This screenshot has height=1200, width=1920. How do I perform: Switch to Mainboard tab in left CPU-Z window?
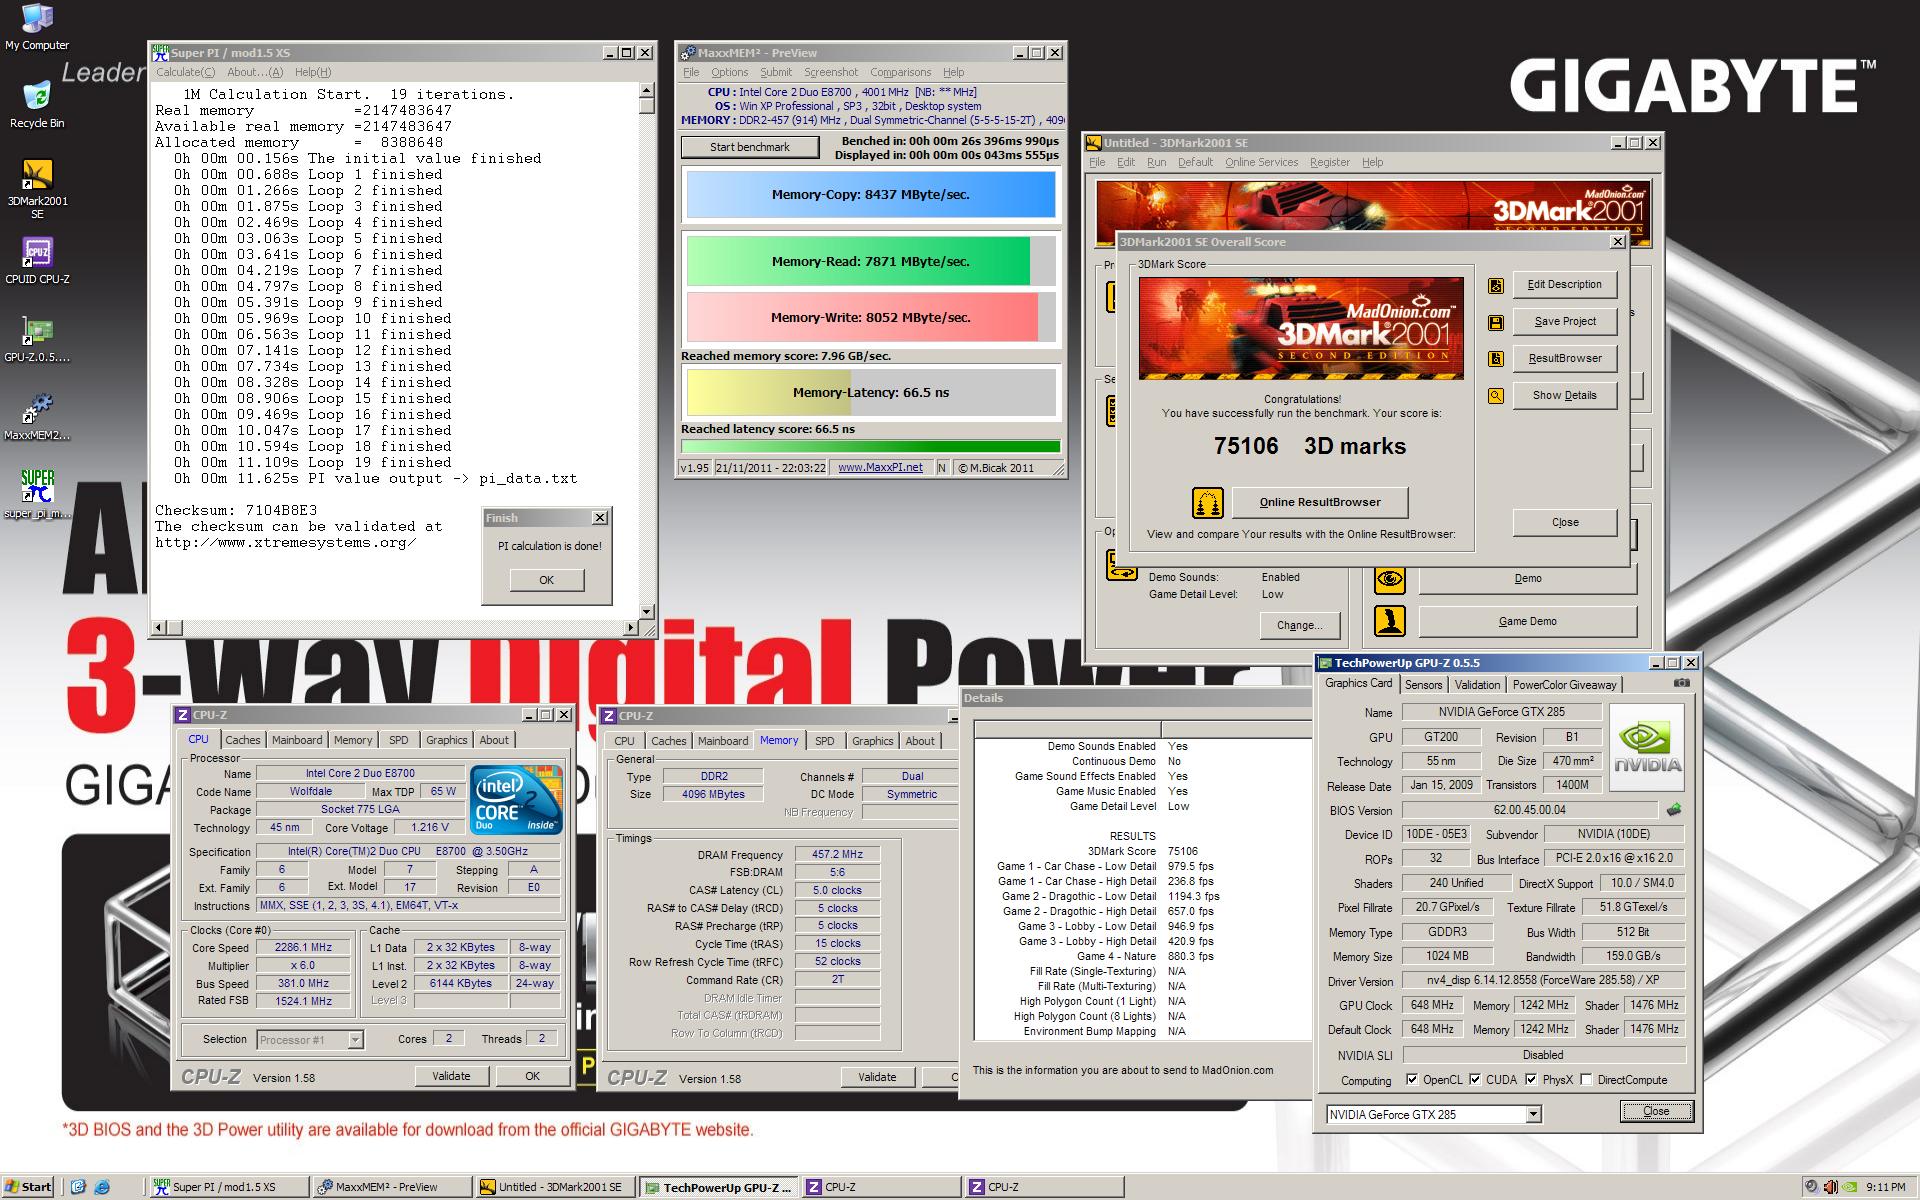(297, 740)
